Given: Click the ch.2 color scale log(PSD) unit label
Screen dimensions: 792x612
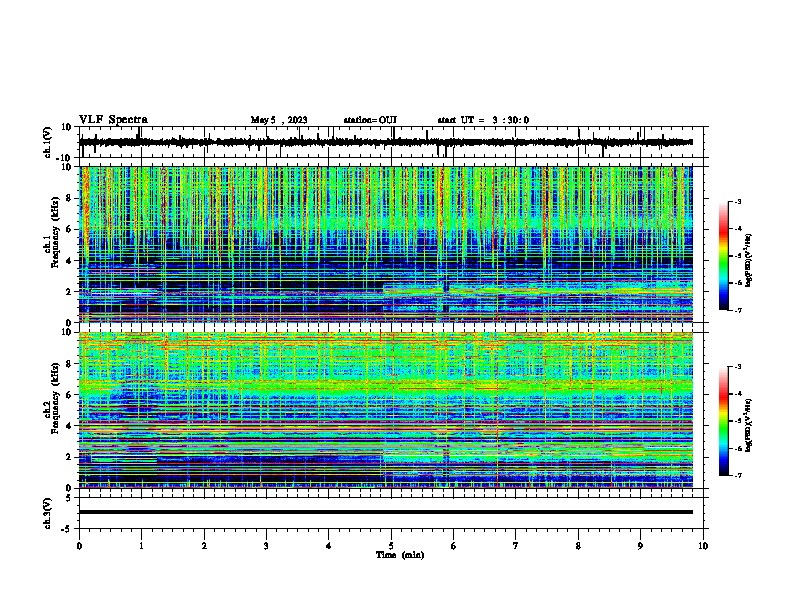Looking at the screenshot, I should tap(749, 425).
